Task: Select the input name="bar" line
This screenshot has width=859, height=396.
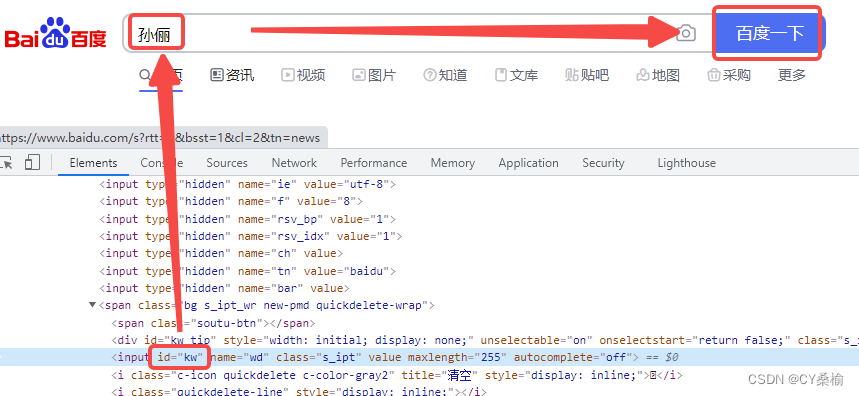Action: click(225, 288)
